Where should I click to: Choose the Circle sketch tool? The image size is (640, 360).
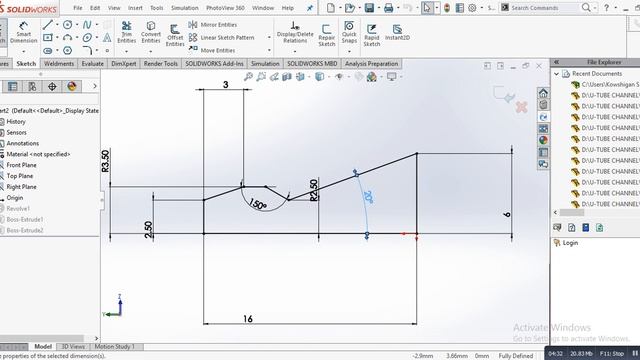point(67,25)
